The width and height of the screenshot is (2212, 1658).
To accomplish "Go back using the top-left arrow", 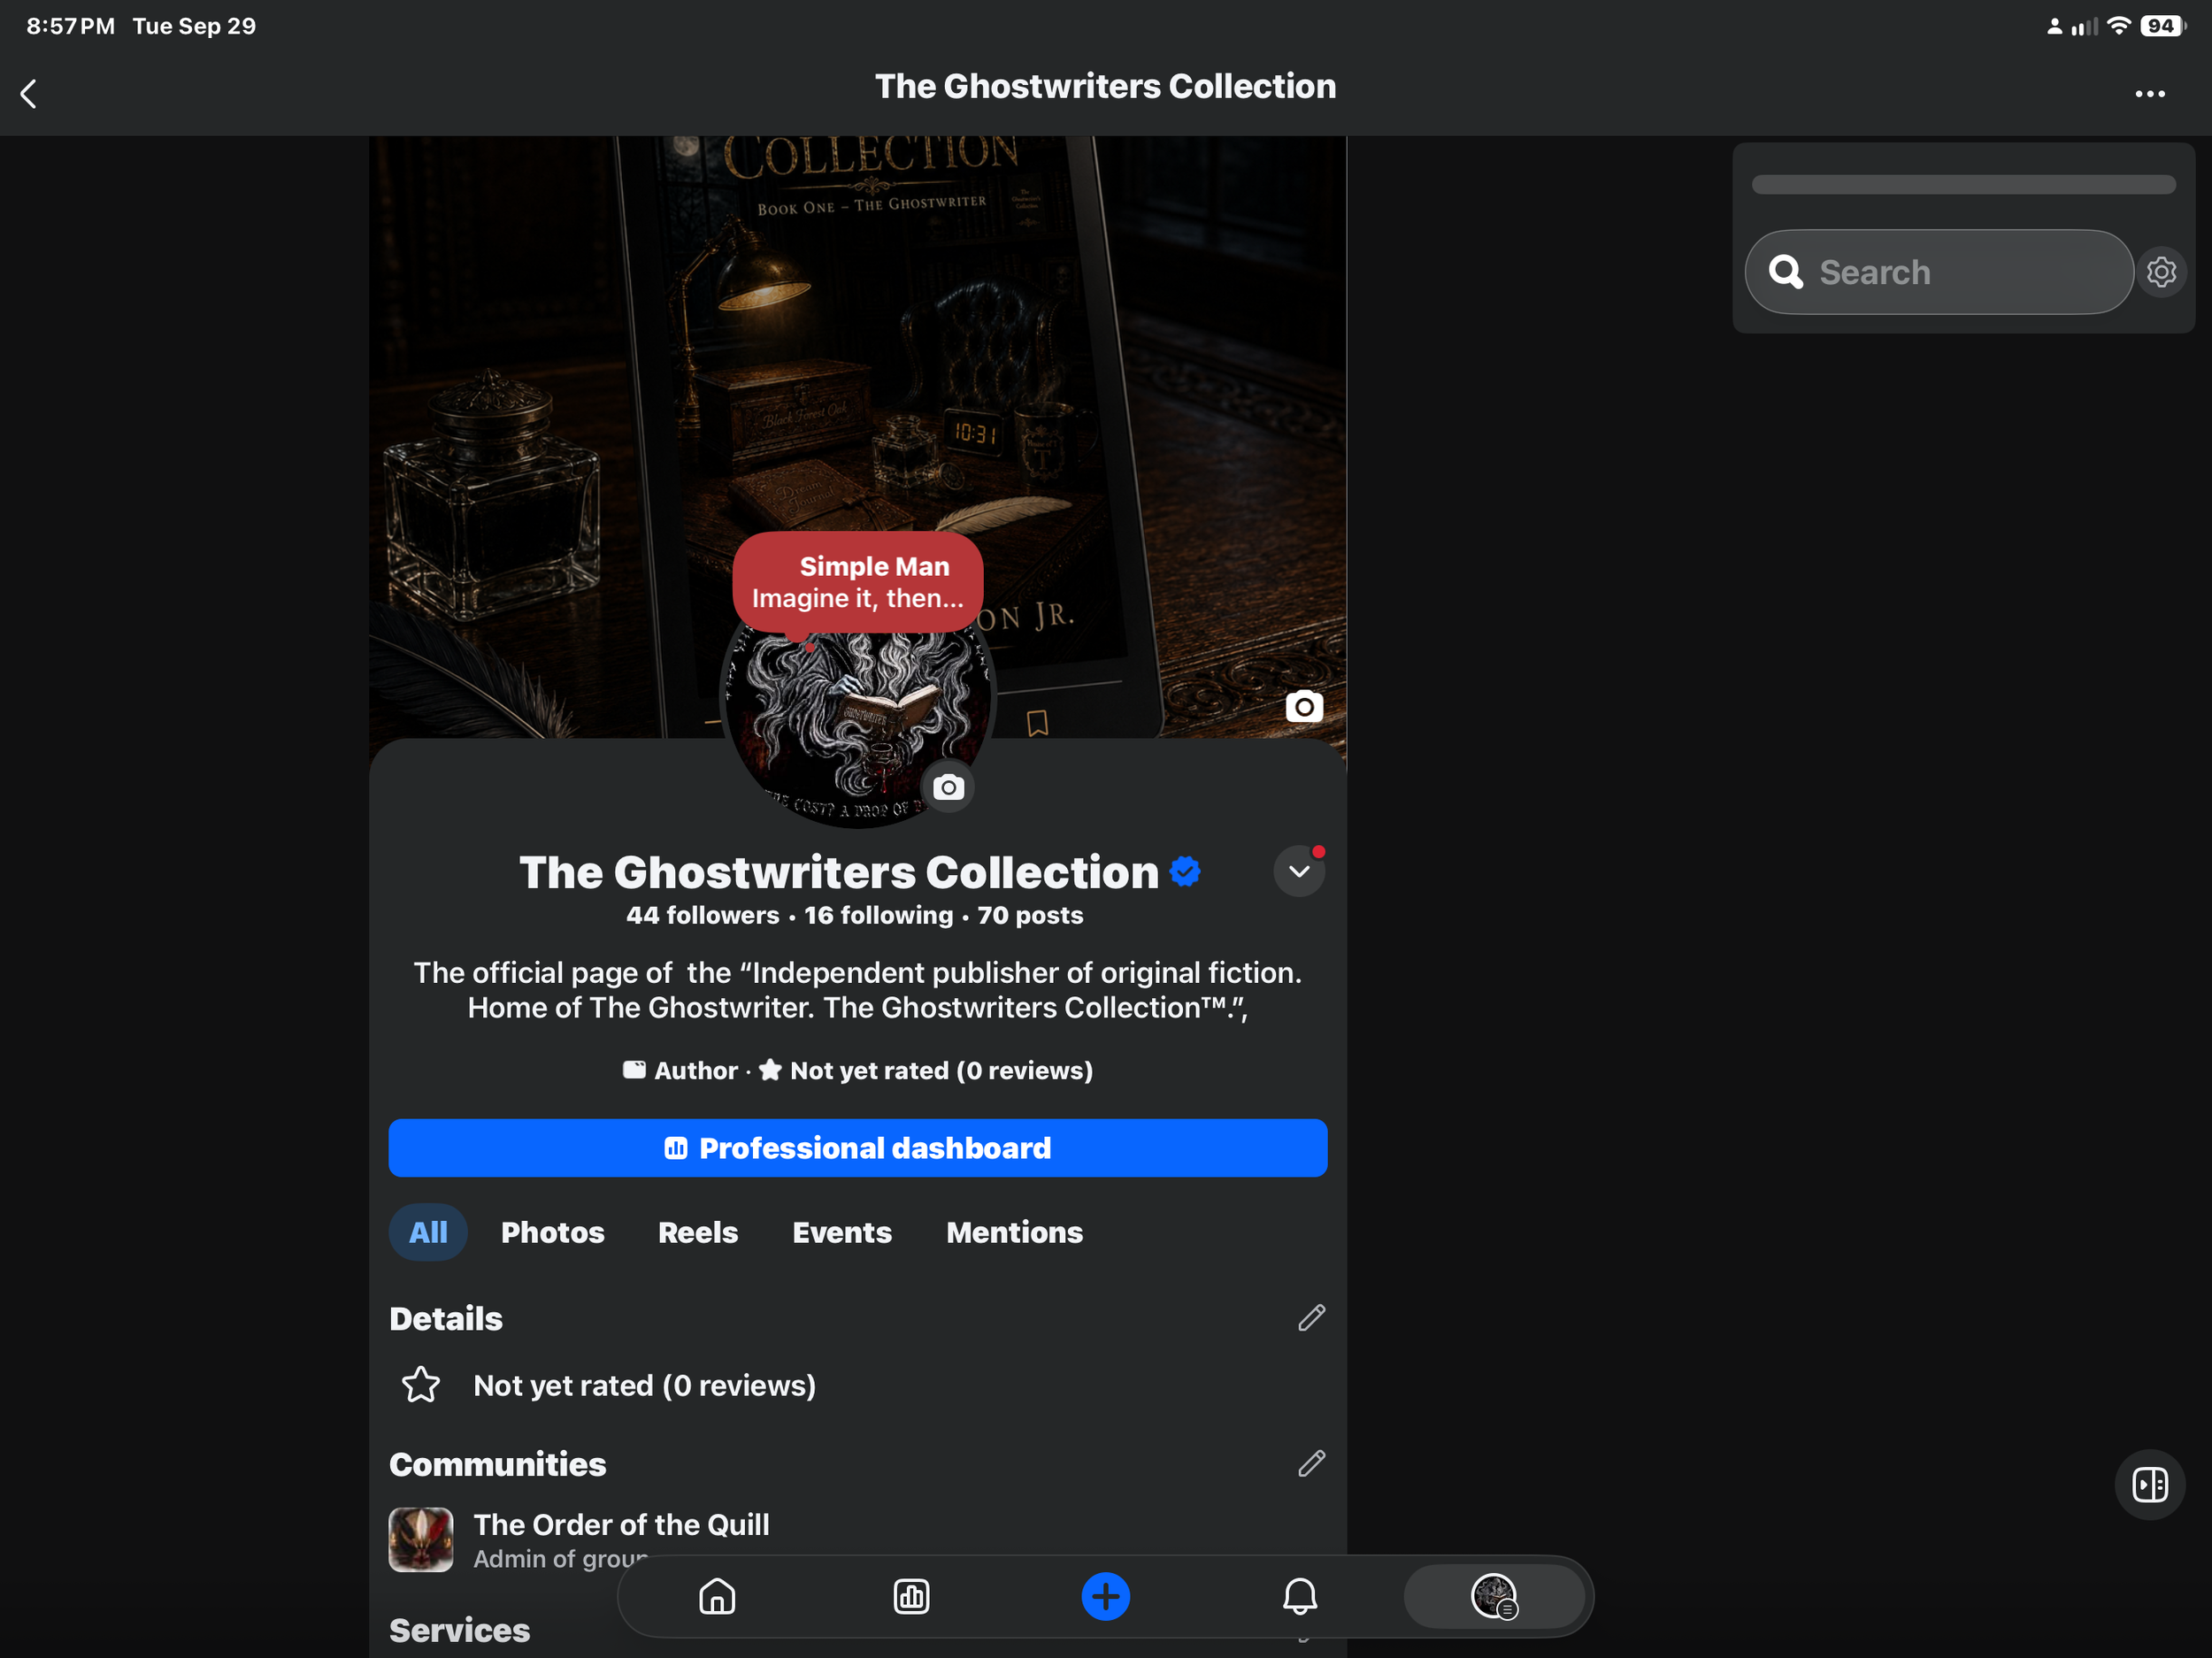I will pos(29,94).
